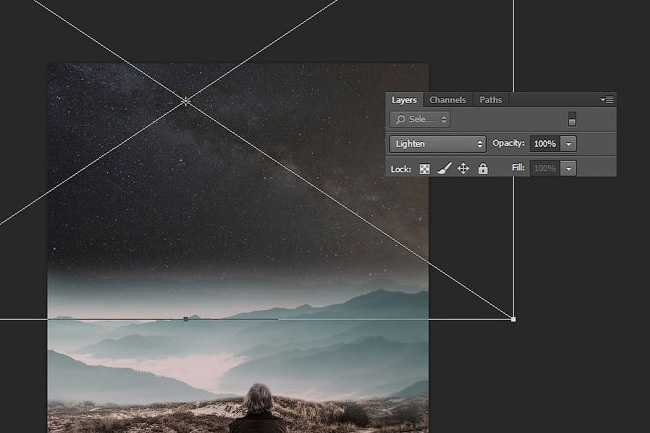Click the Opacity label
The height and width of the screenshot is (433, 650).
coord(508,143)
